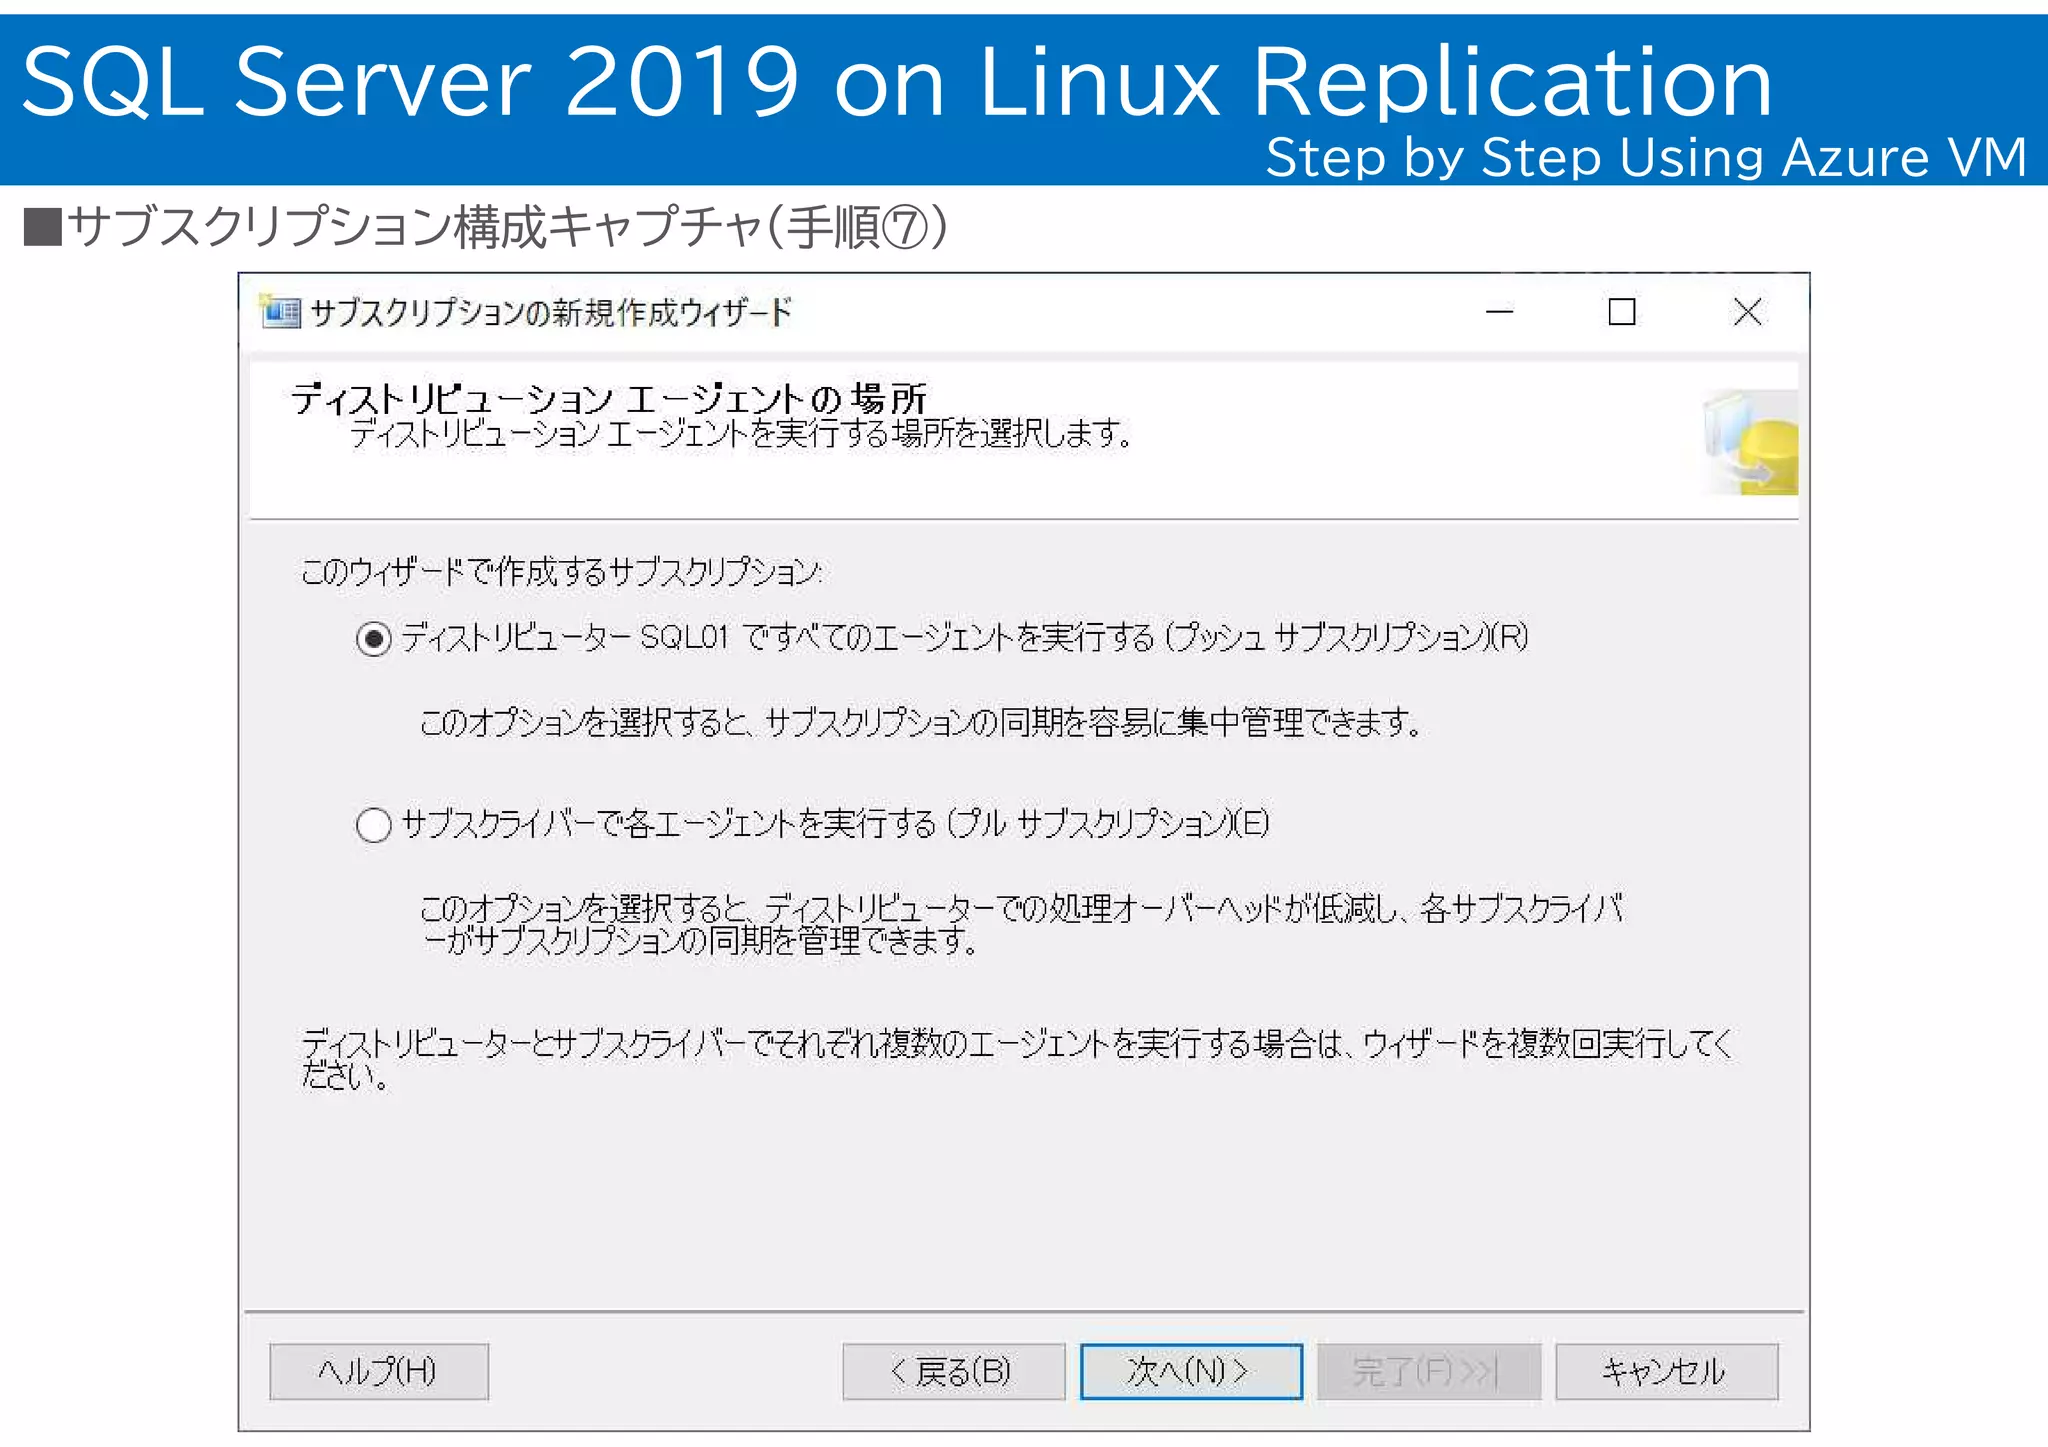Click the pull option description about reduced overhead
The height and width of the screenshot is (1447, 2048).
(1020, 924)
